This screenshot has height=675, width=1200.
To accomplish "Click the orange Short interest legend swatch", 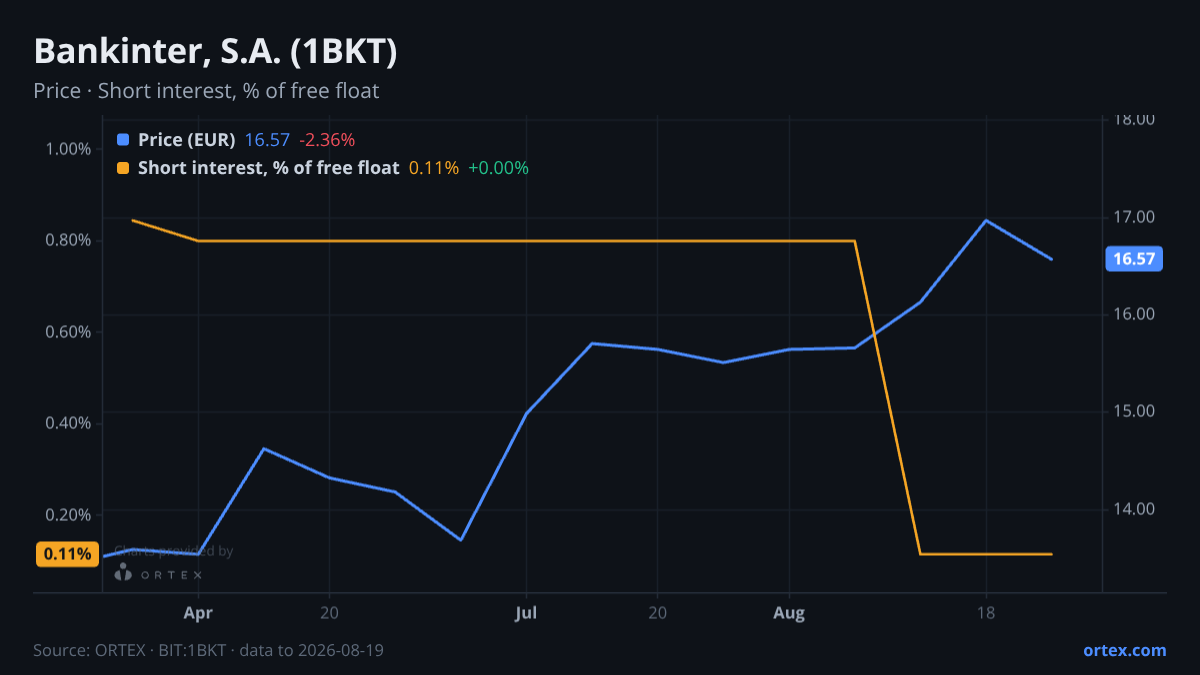I will [x=123, y=168].
